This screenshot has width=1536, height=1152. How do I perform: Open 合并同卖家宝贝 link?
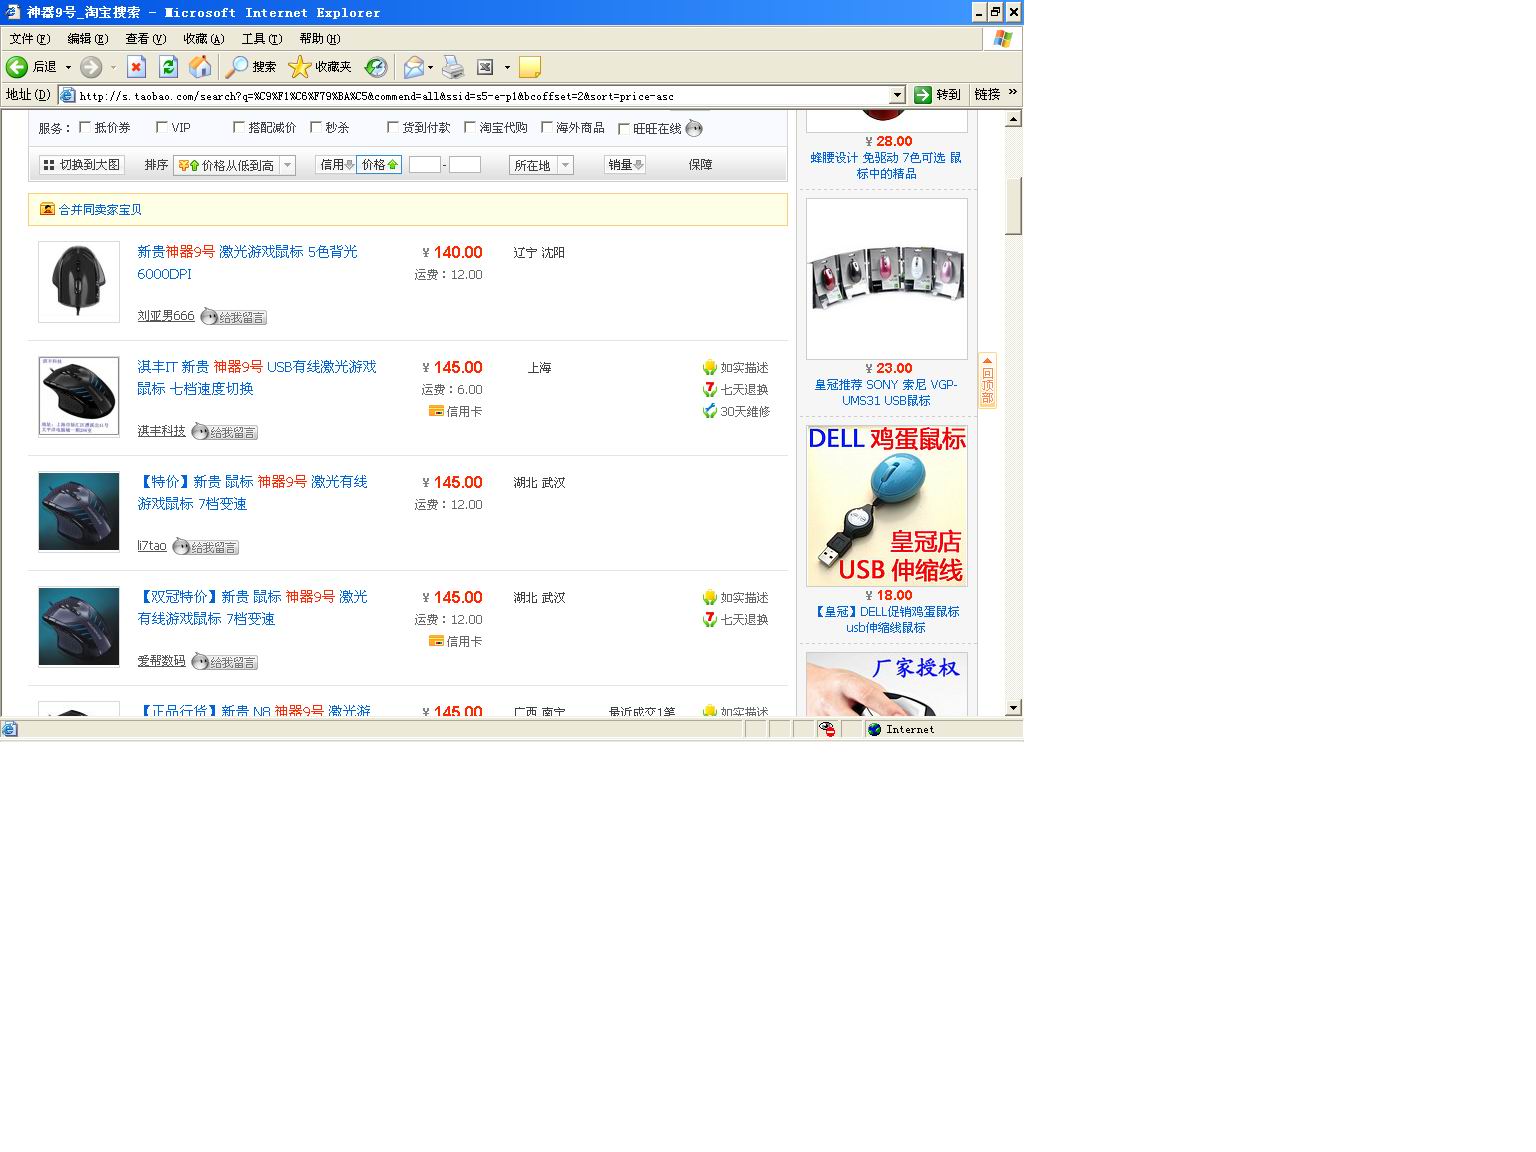point(100,210)
